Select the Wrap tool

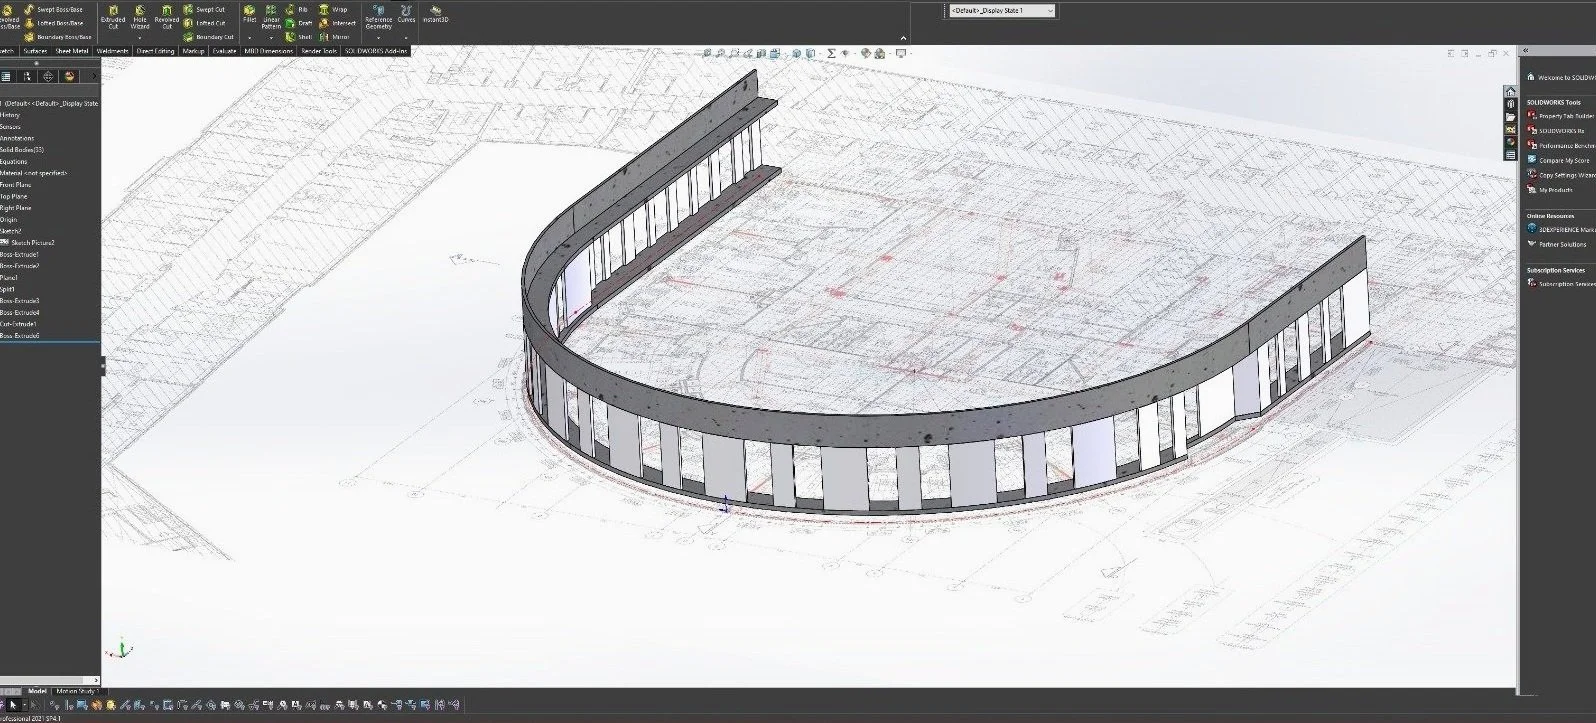[x=333, y=9]
